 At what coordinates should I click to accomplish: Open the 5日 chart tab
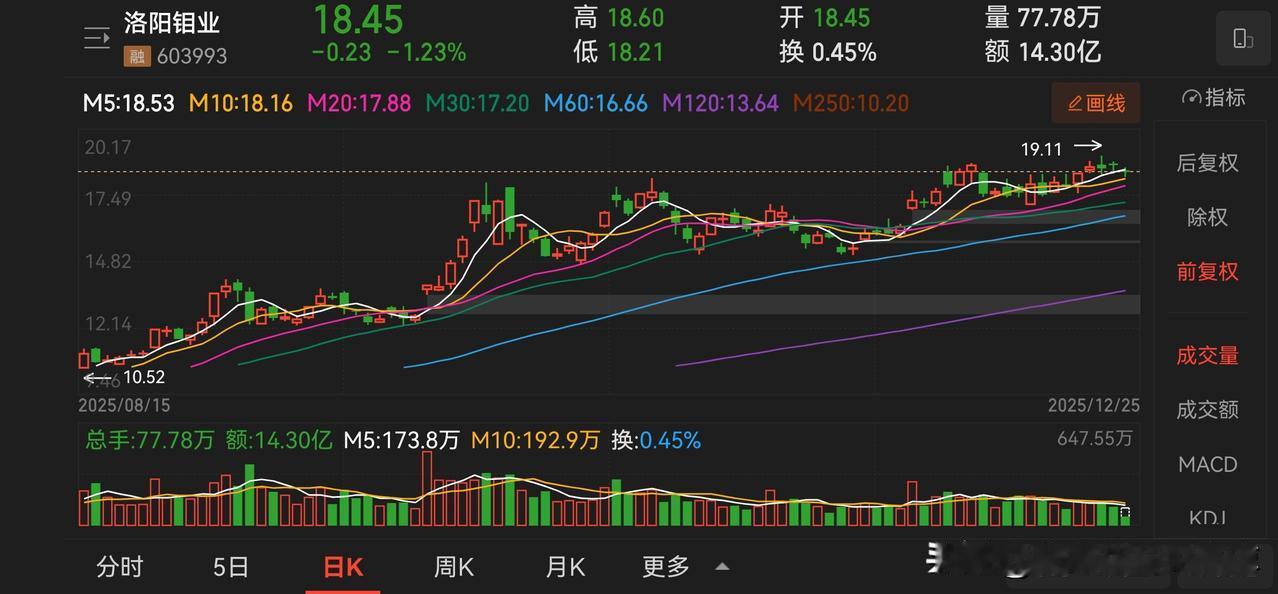tap(231, 567)
